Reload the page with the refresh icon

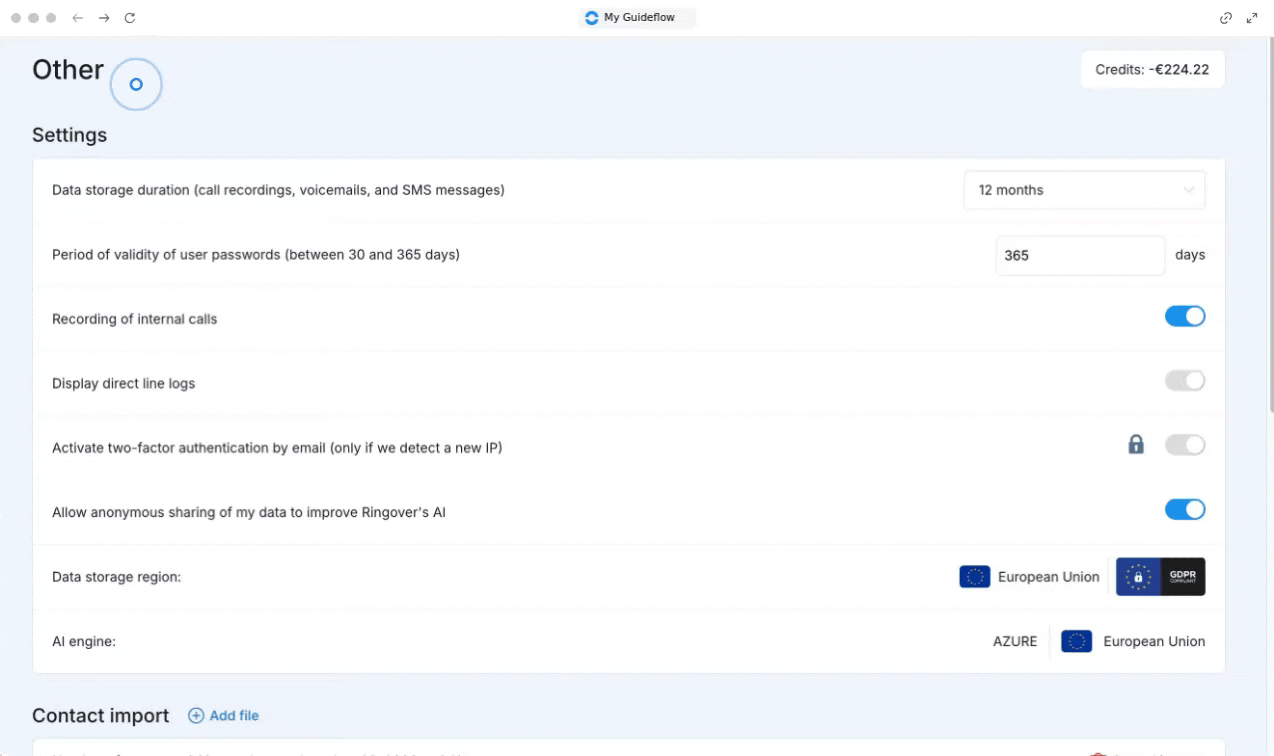[x=130, y=18]
